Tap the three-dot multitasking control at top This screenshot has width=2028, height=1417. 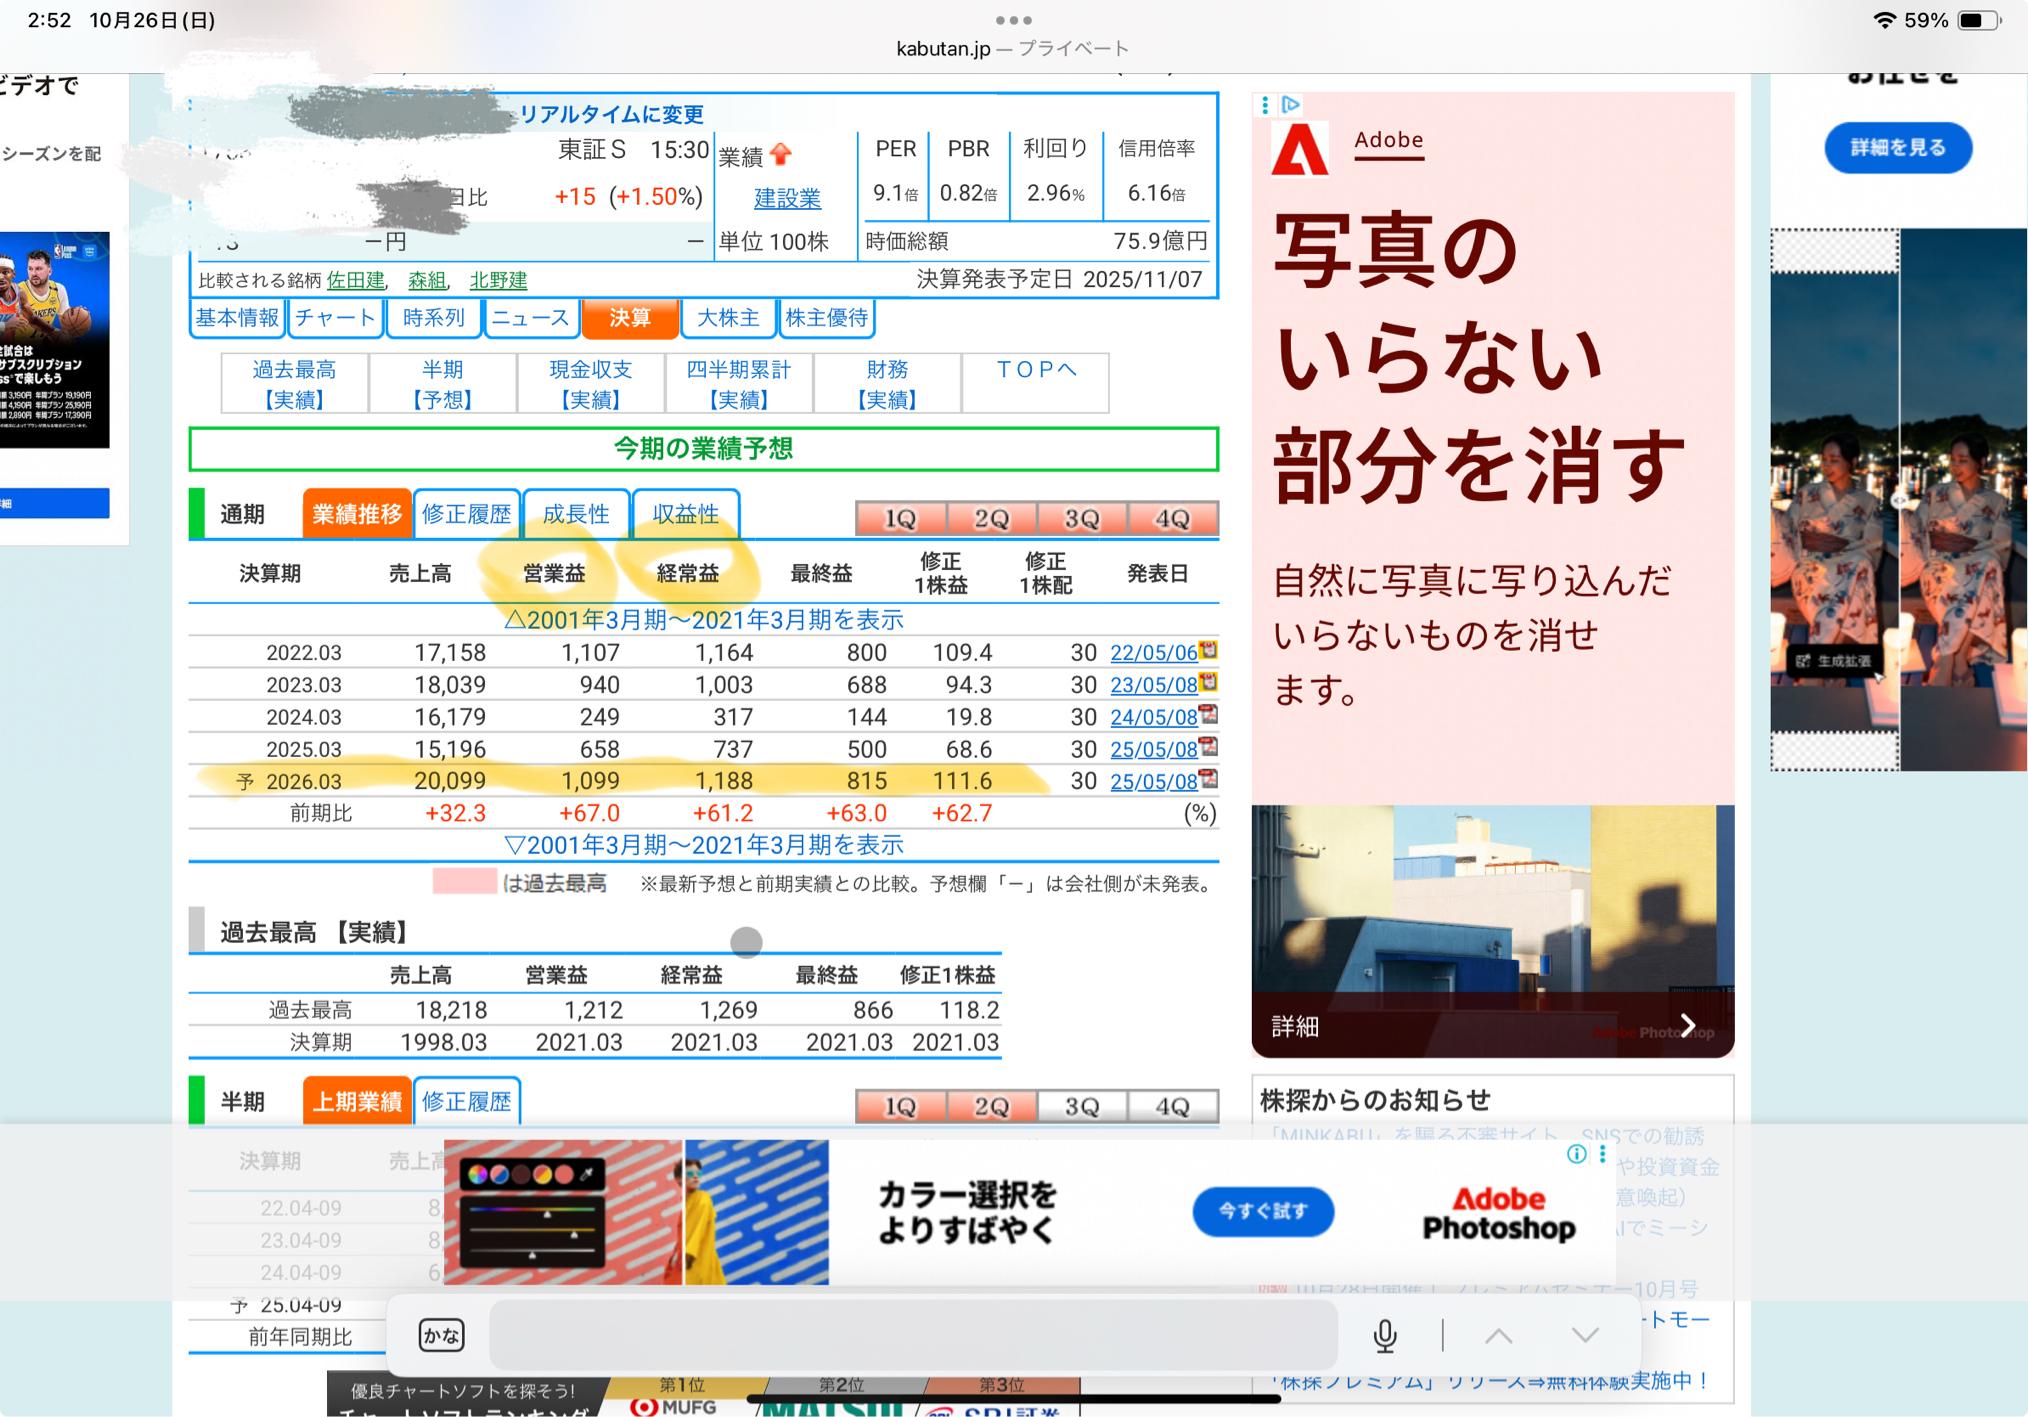pyautogui.click(x=1013, y=20)
